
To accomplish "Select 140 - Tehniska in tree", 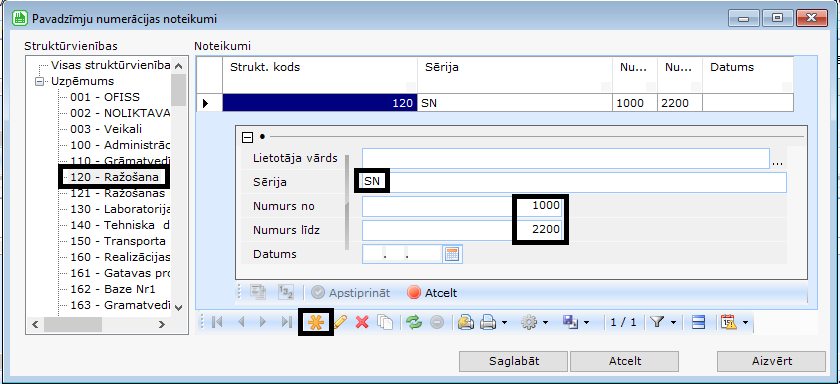I will [120, 225].
